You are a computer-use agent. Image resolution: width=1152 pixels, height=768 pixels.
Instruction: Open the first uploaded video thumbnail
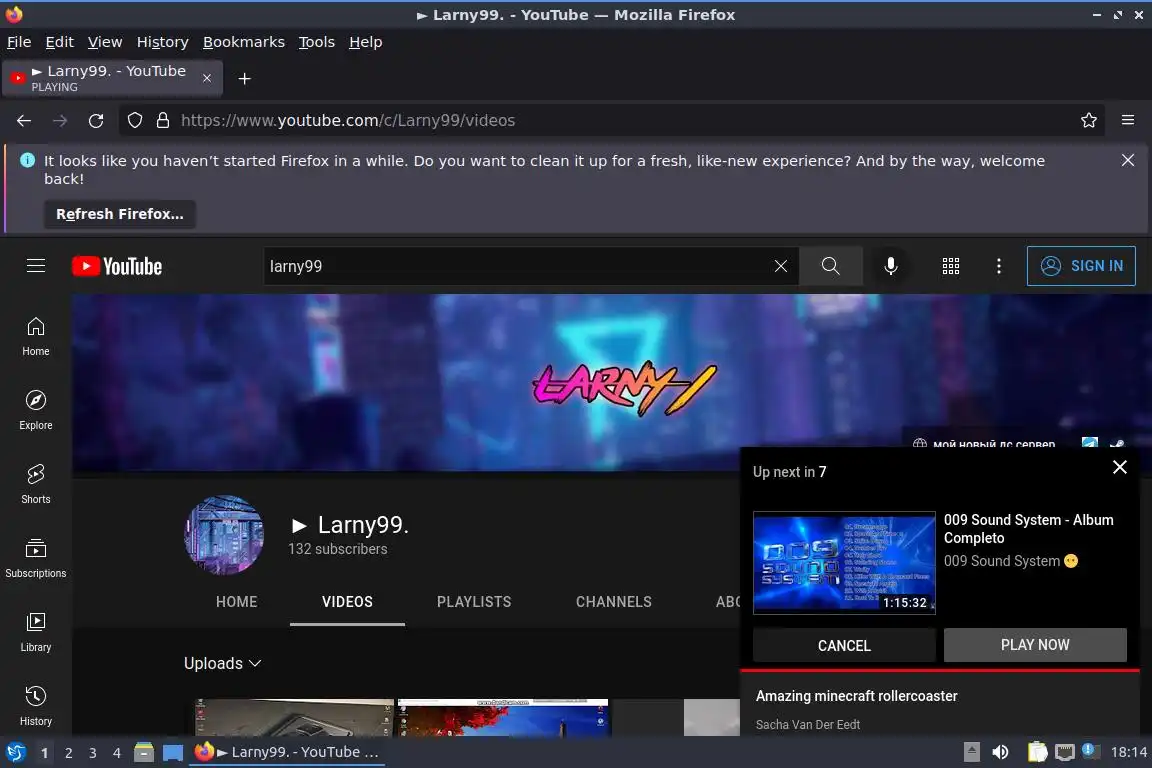pos(294,717)
